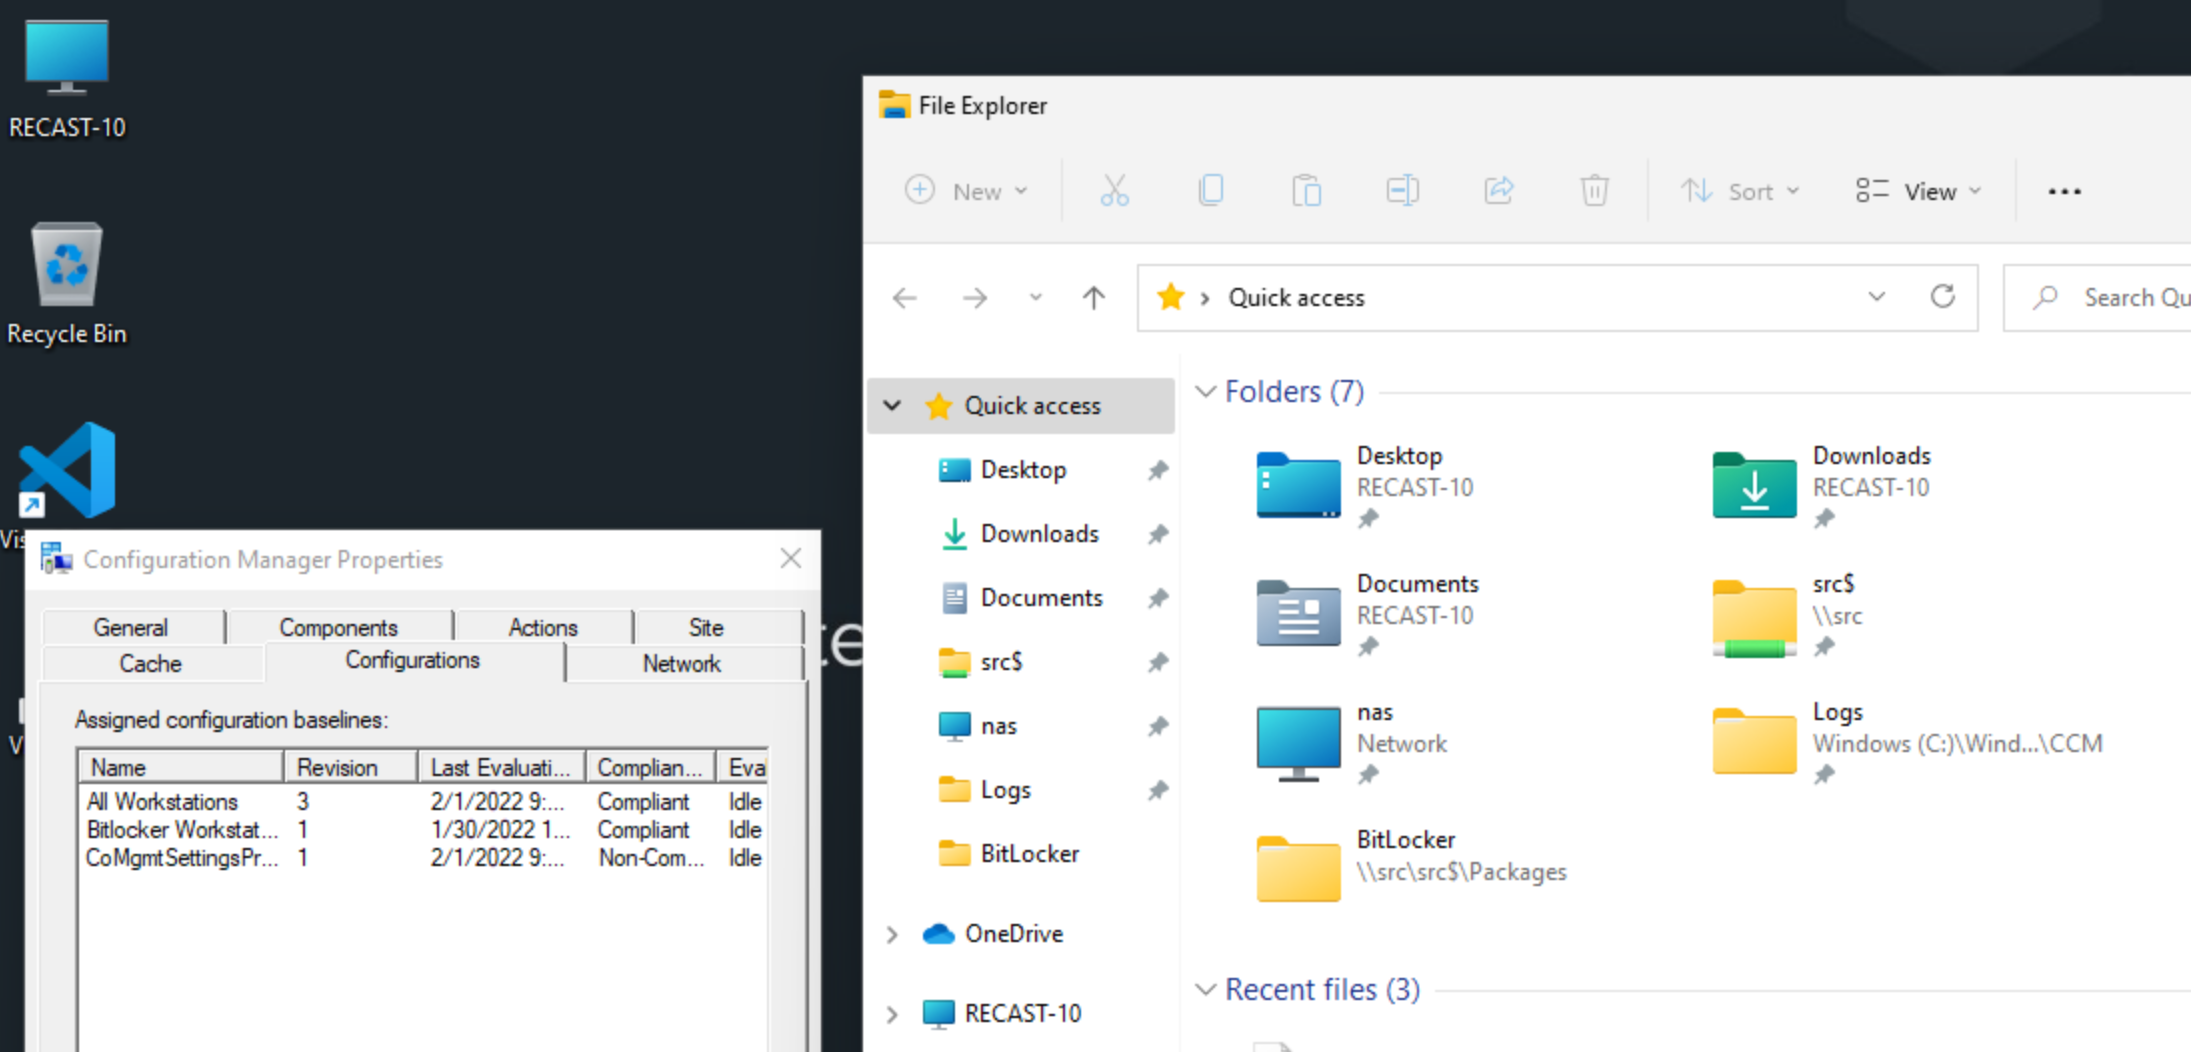Unpin Desktop from Quick access sidebar
The width and height of the screenshot is (2191, 1052).
1157,470
